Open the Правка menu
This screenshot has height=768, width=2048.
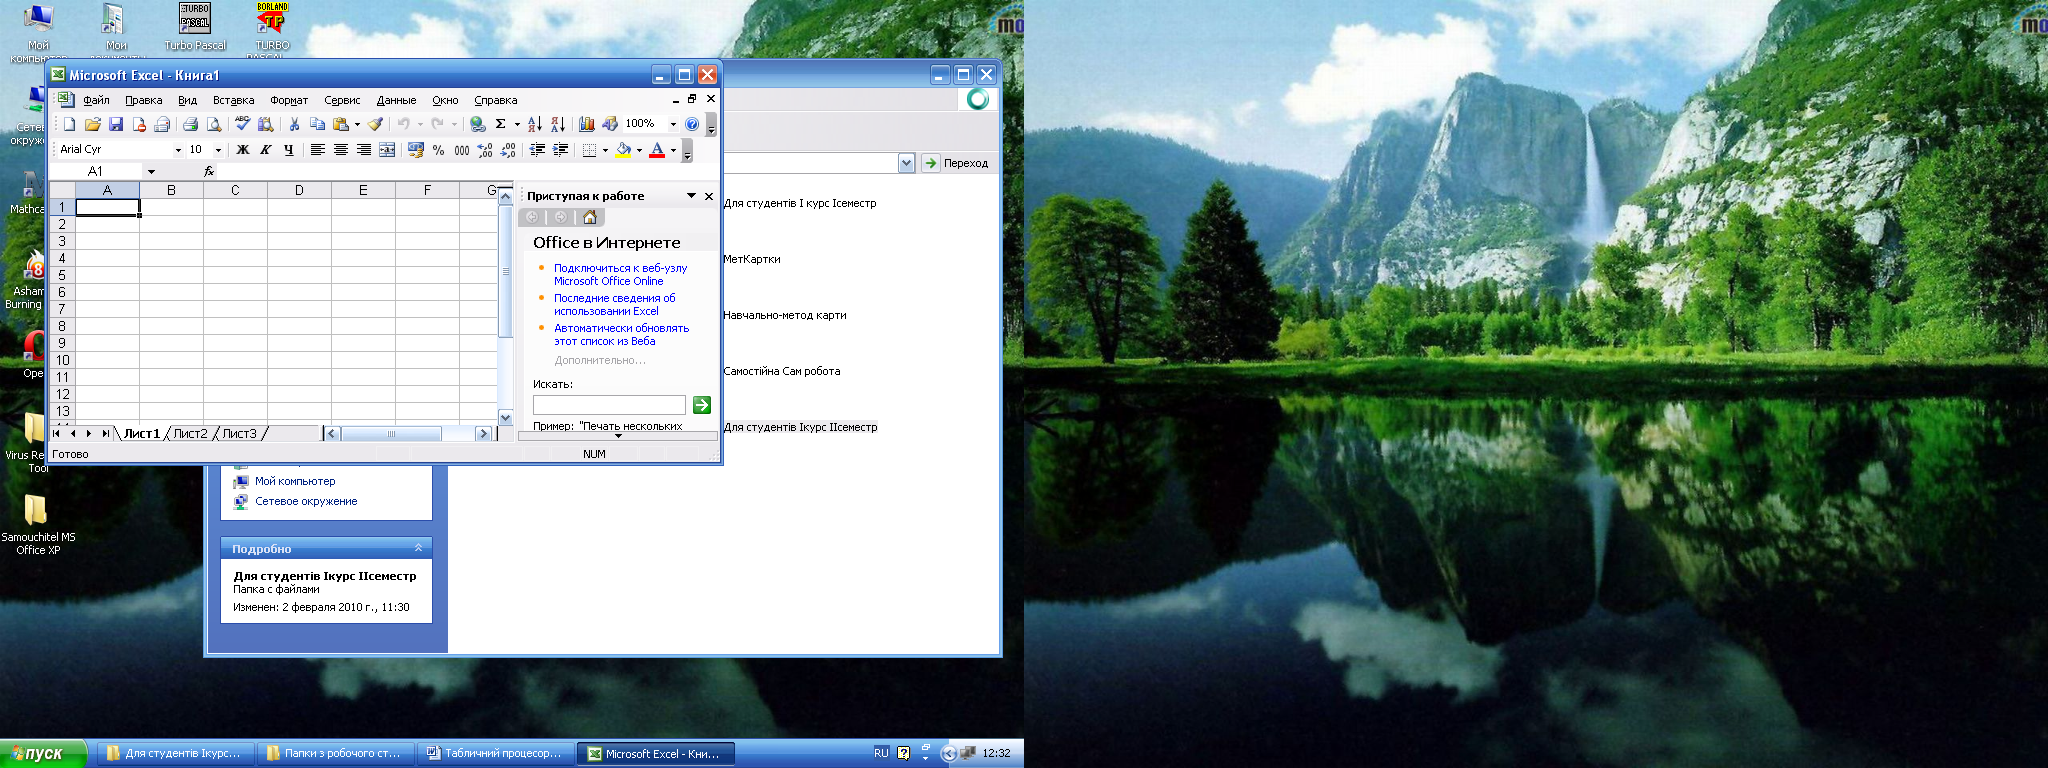143,100
